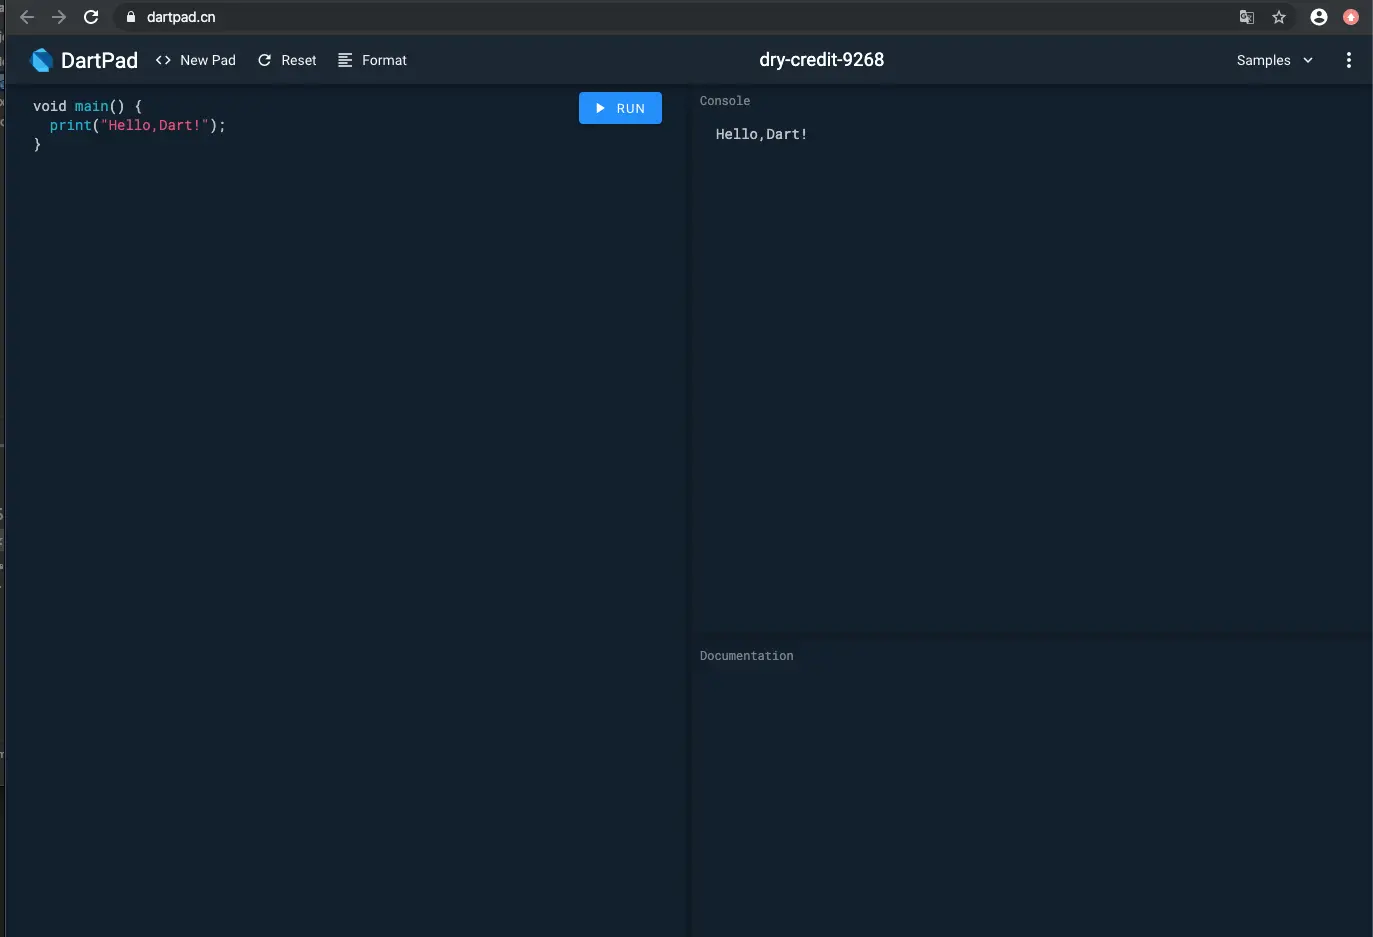
Task: Click the DartPad title text
Action: point(99,60)
